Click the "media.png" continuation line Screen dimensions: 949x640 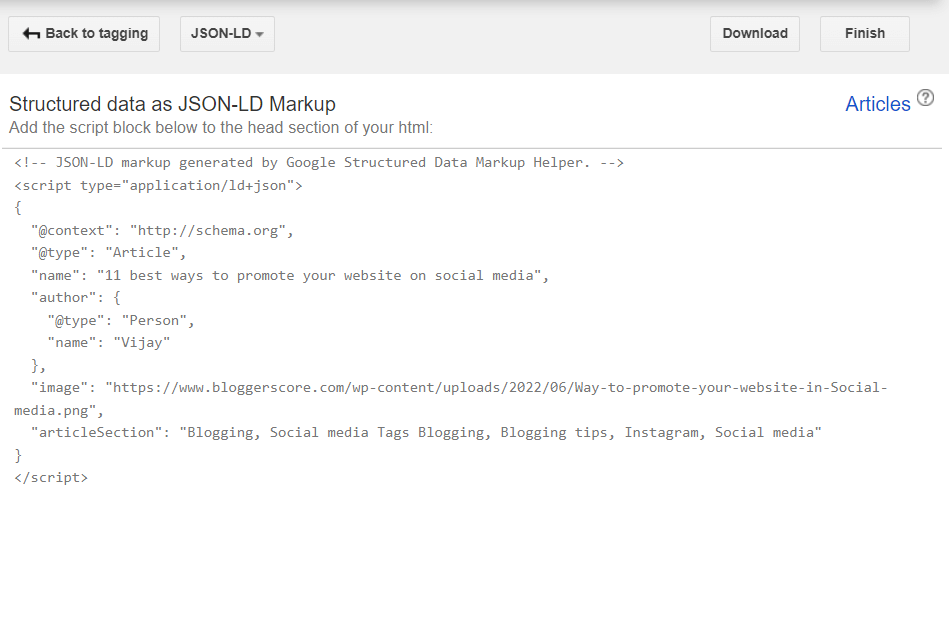click(x=59, y=411)
